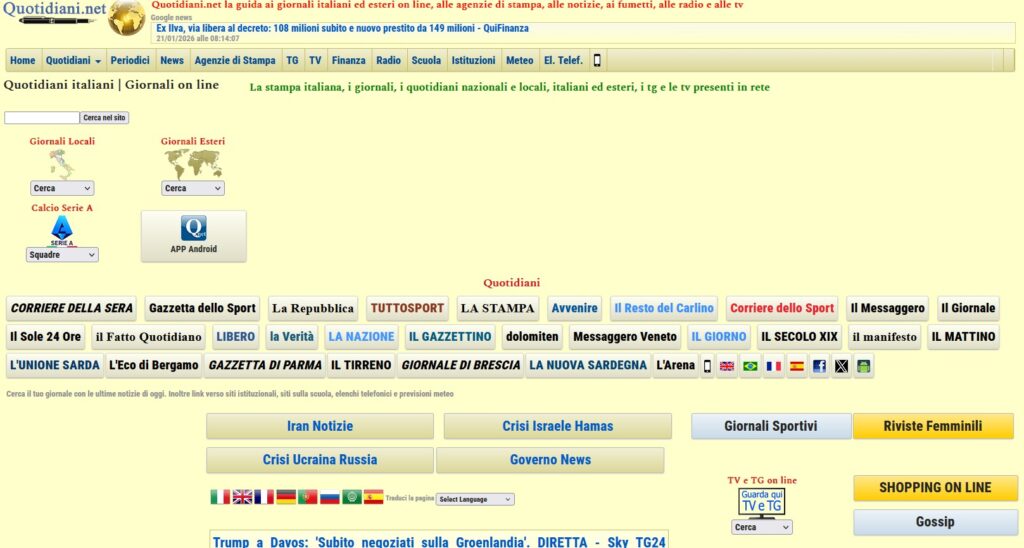Viewport: 1024px width, 548px height.
Task: Click the Quotidiani.net site logo
Action: (55, 13)
